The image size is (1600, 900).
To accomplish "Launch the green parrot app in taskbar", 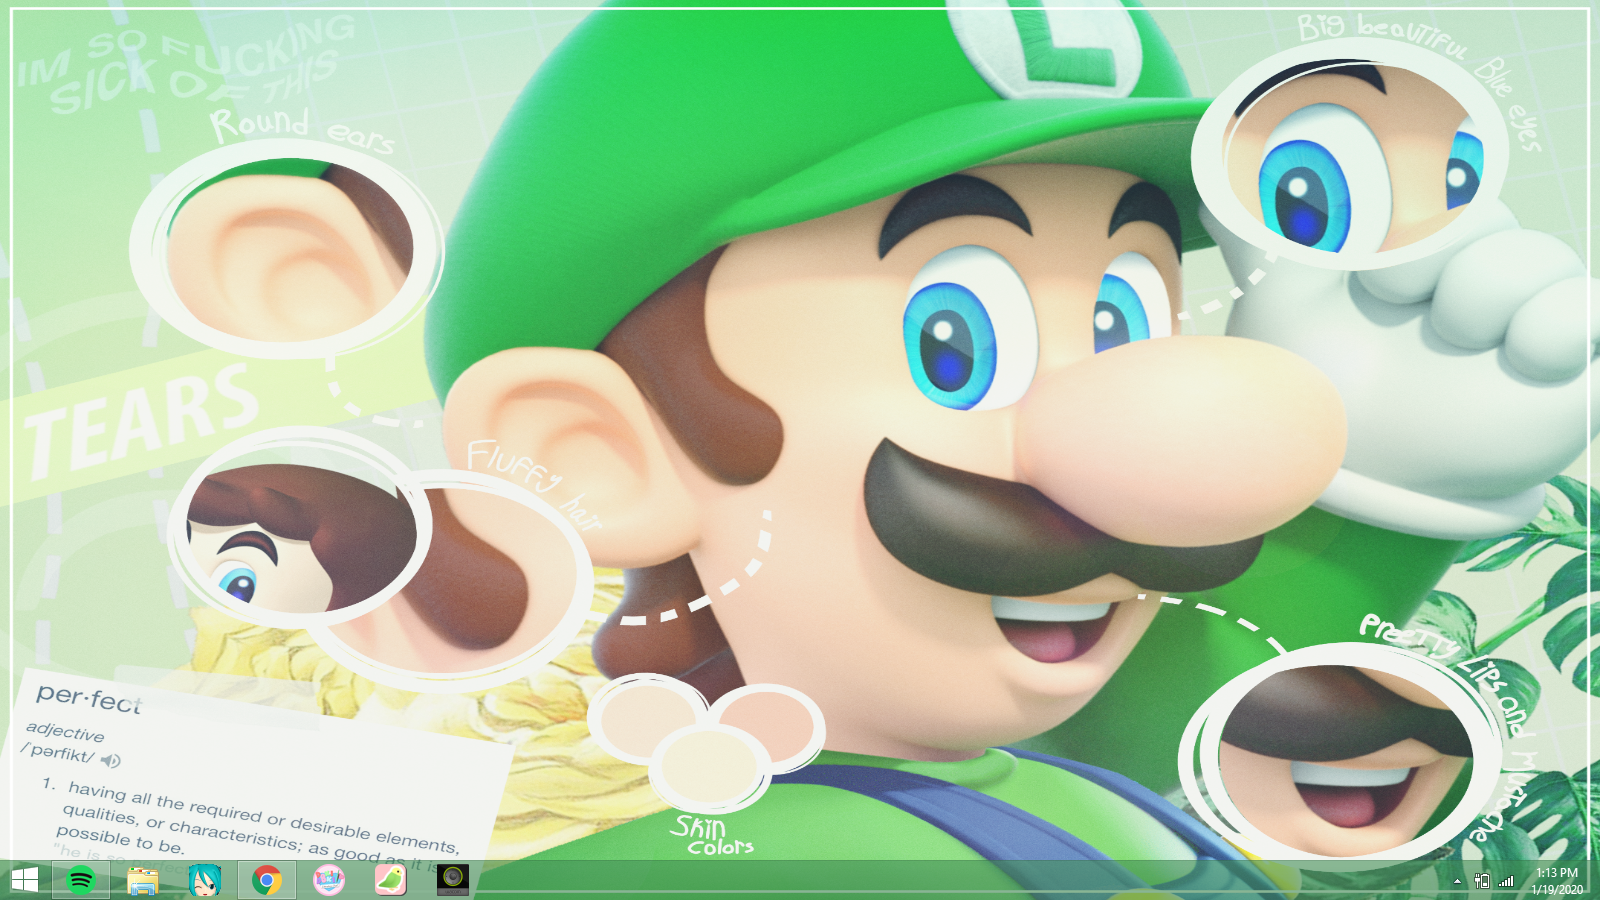I will [x=391, y=880].
